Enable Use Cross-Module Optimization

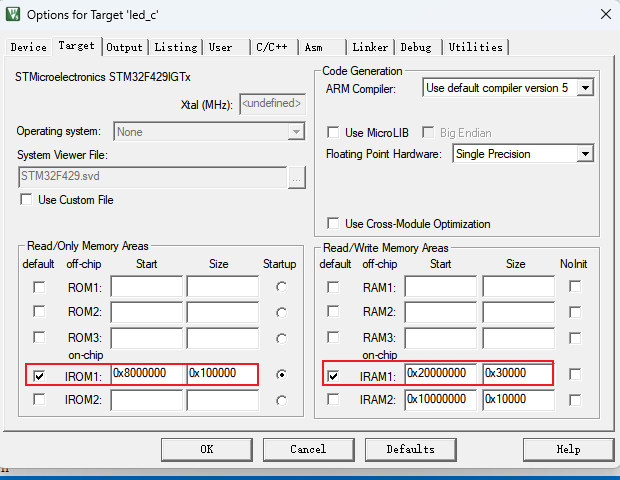tap(333, 223)
